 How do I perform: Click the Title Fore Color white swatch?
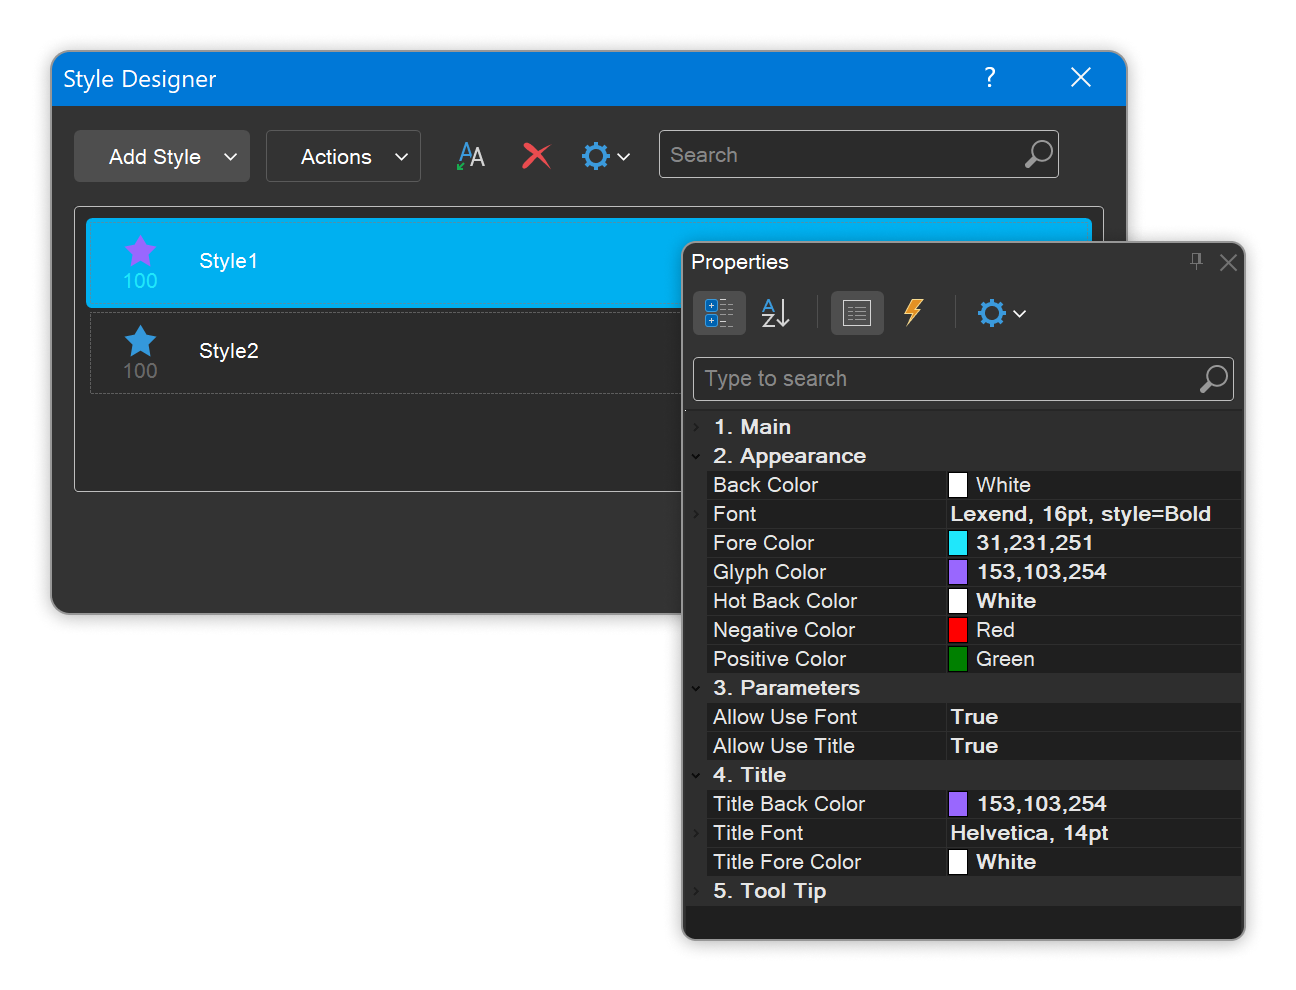tap(958, 862)
